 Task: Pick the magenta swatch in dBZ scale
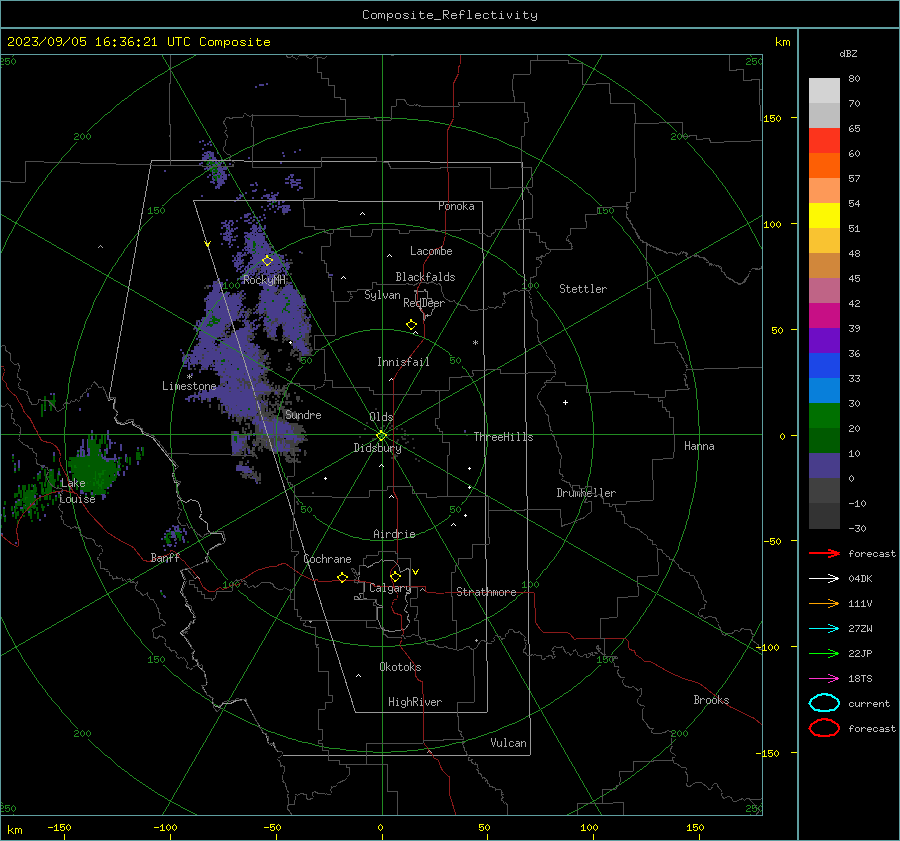824,315
